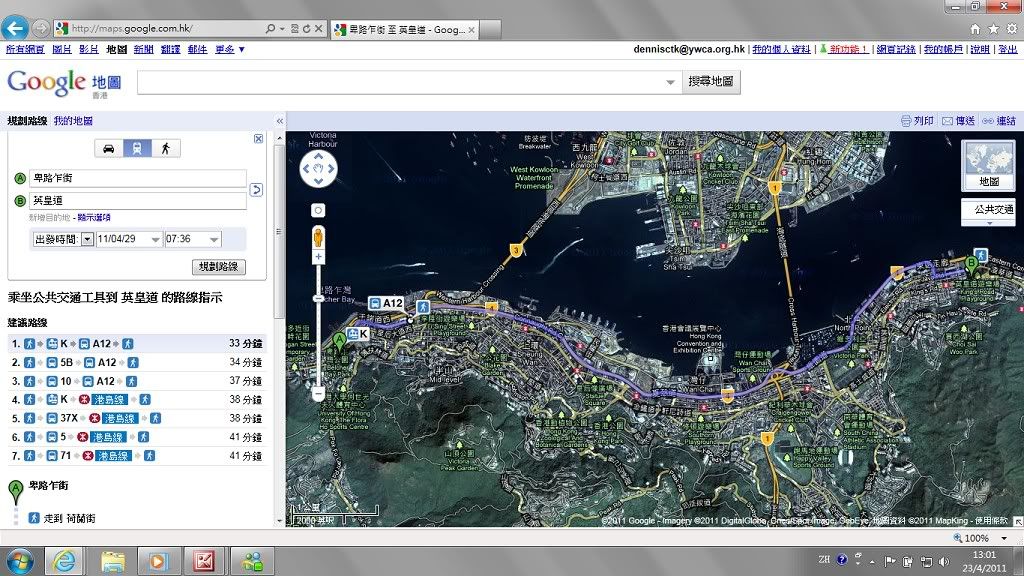
Task: Click the start field containing 畢路乍街
Action: (138, 178)
